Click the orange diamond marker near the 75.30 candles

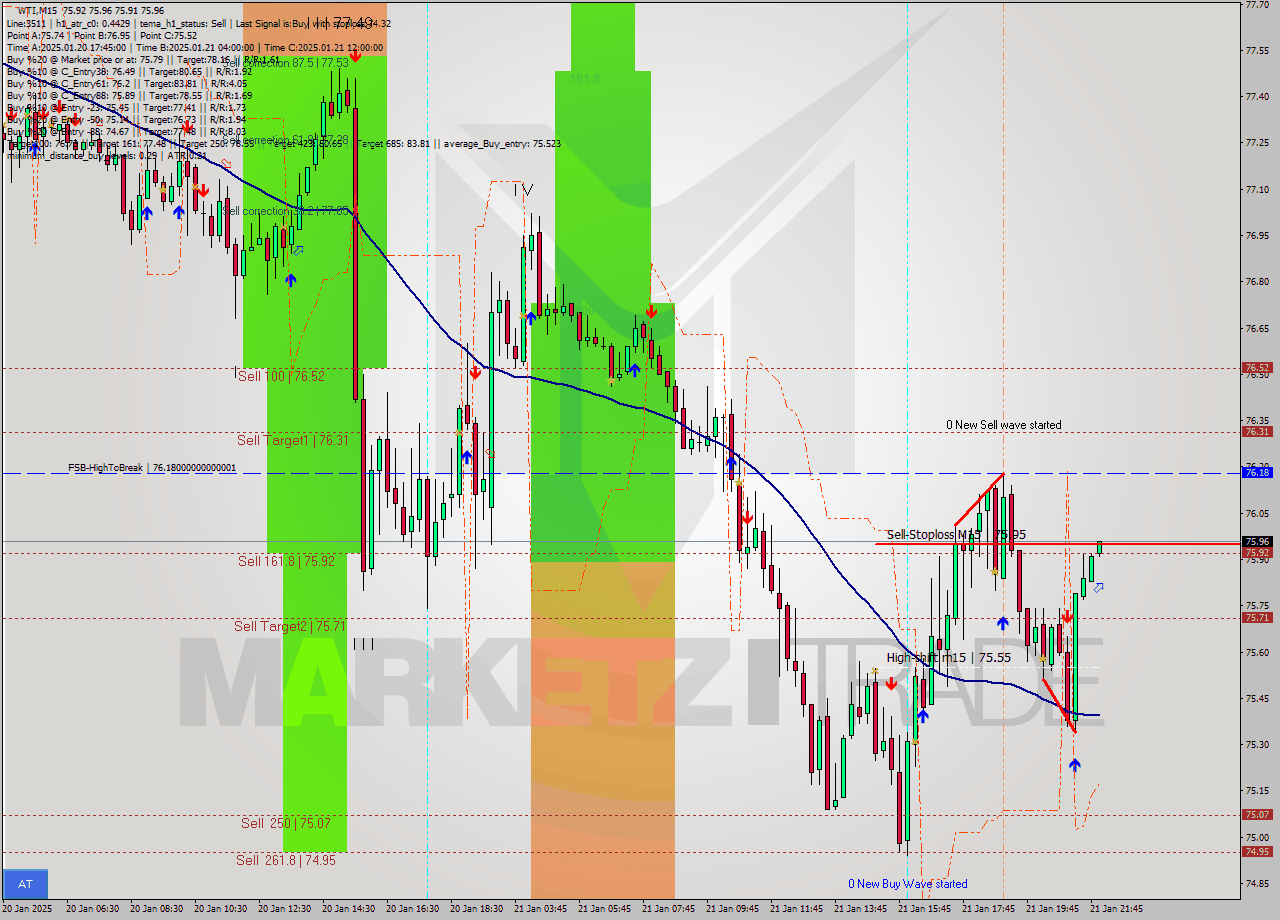[914, 741]
